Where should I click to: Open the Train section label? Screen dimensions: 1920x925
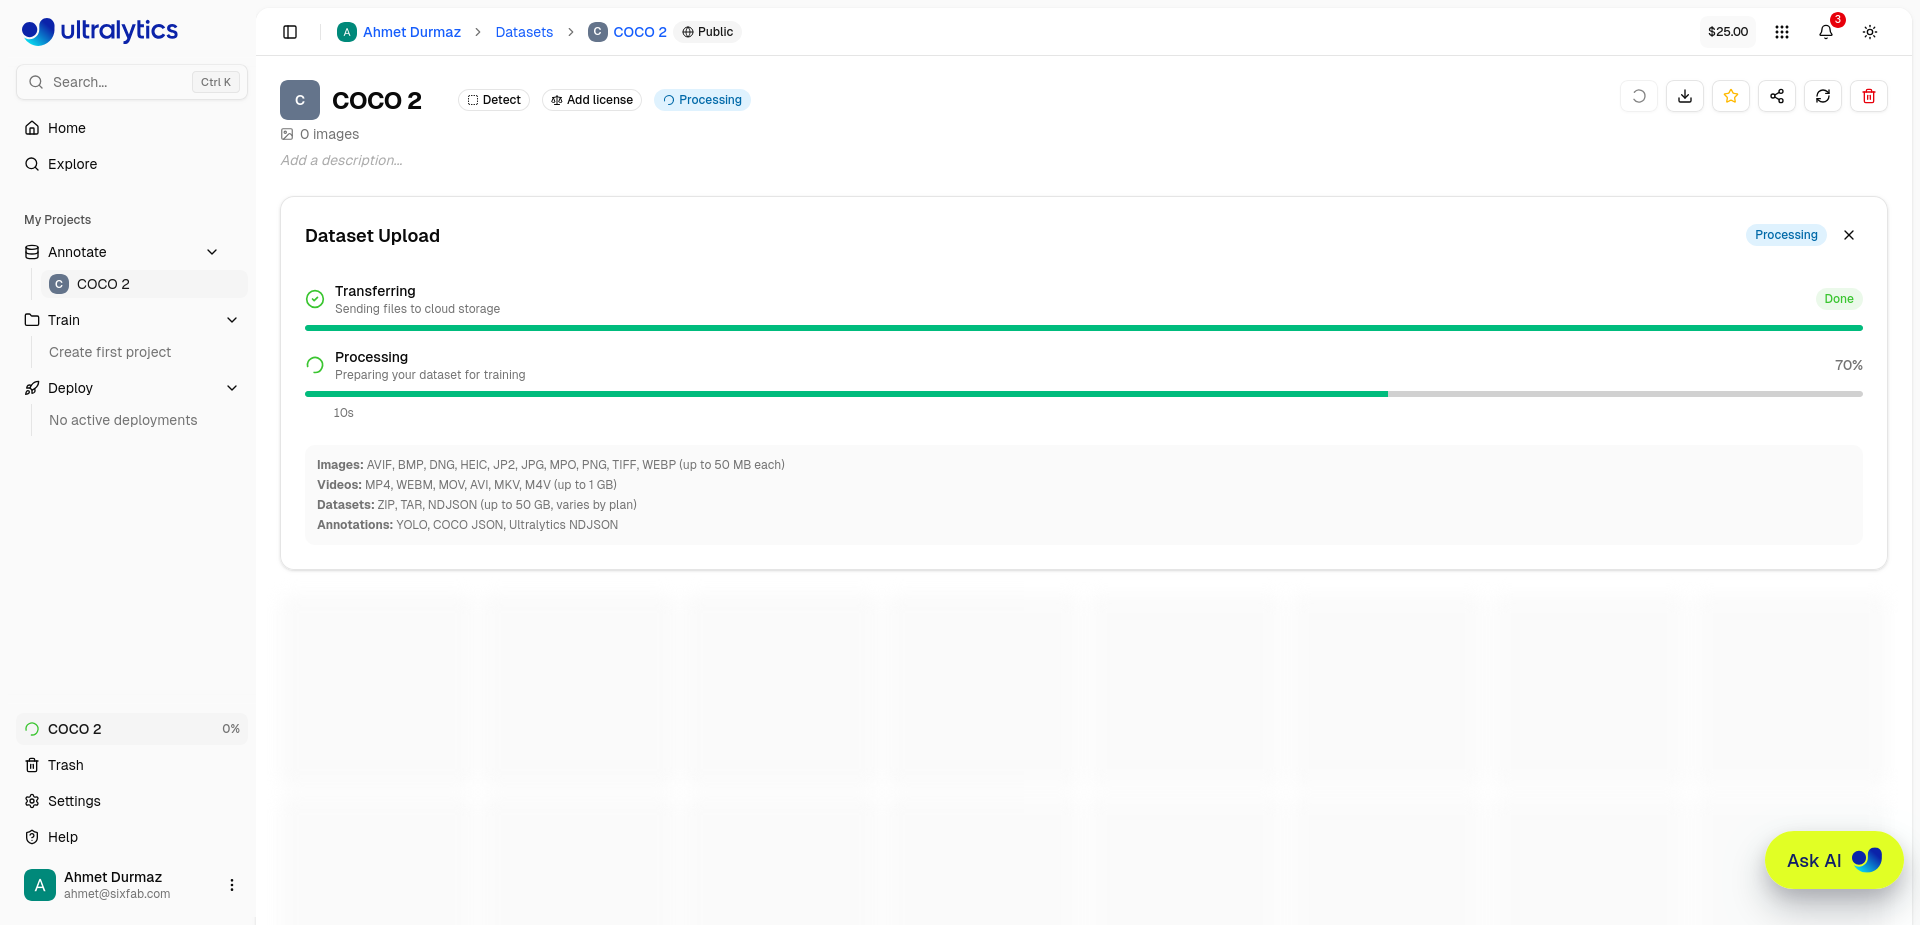click(x=64, y=320)
